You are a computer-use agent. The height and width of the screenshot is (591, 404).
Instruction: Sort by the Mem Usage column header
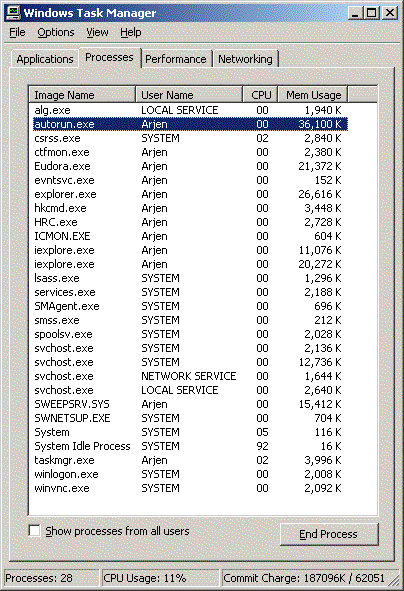point(312,95)
